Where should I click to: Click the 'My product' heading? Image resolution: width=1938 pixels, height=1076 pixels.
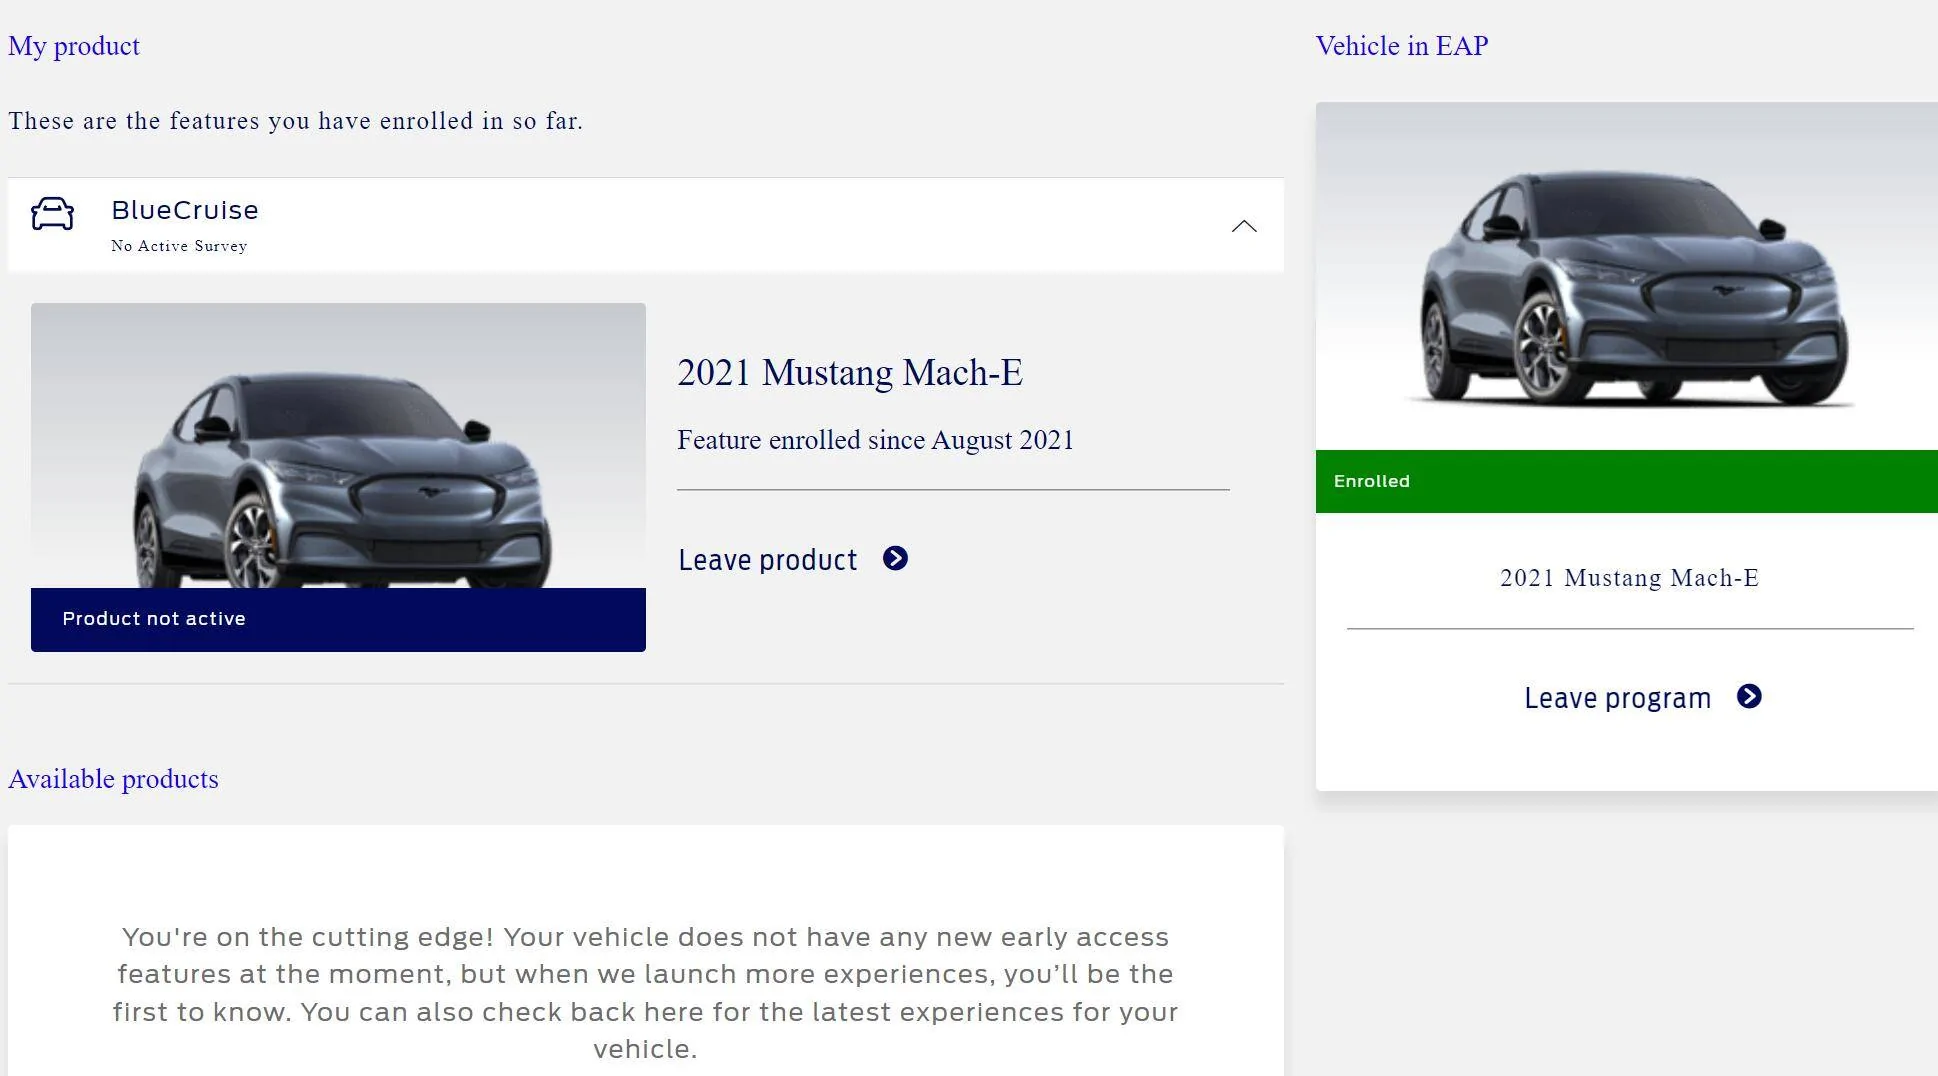coord(74,46)
